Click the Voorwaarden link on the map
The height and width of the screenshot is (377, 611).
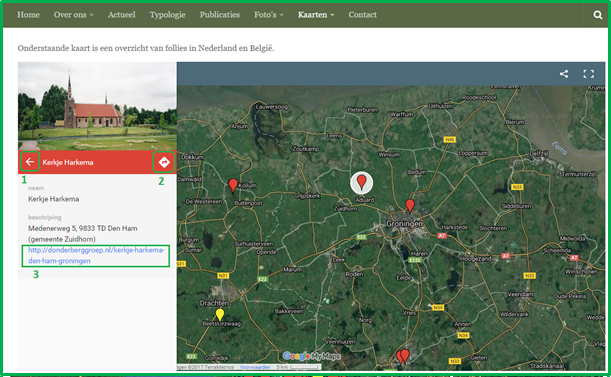[x=255, y=367]
